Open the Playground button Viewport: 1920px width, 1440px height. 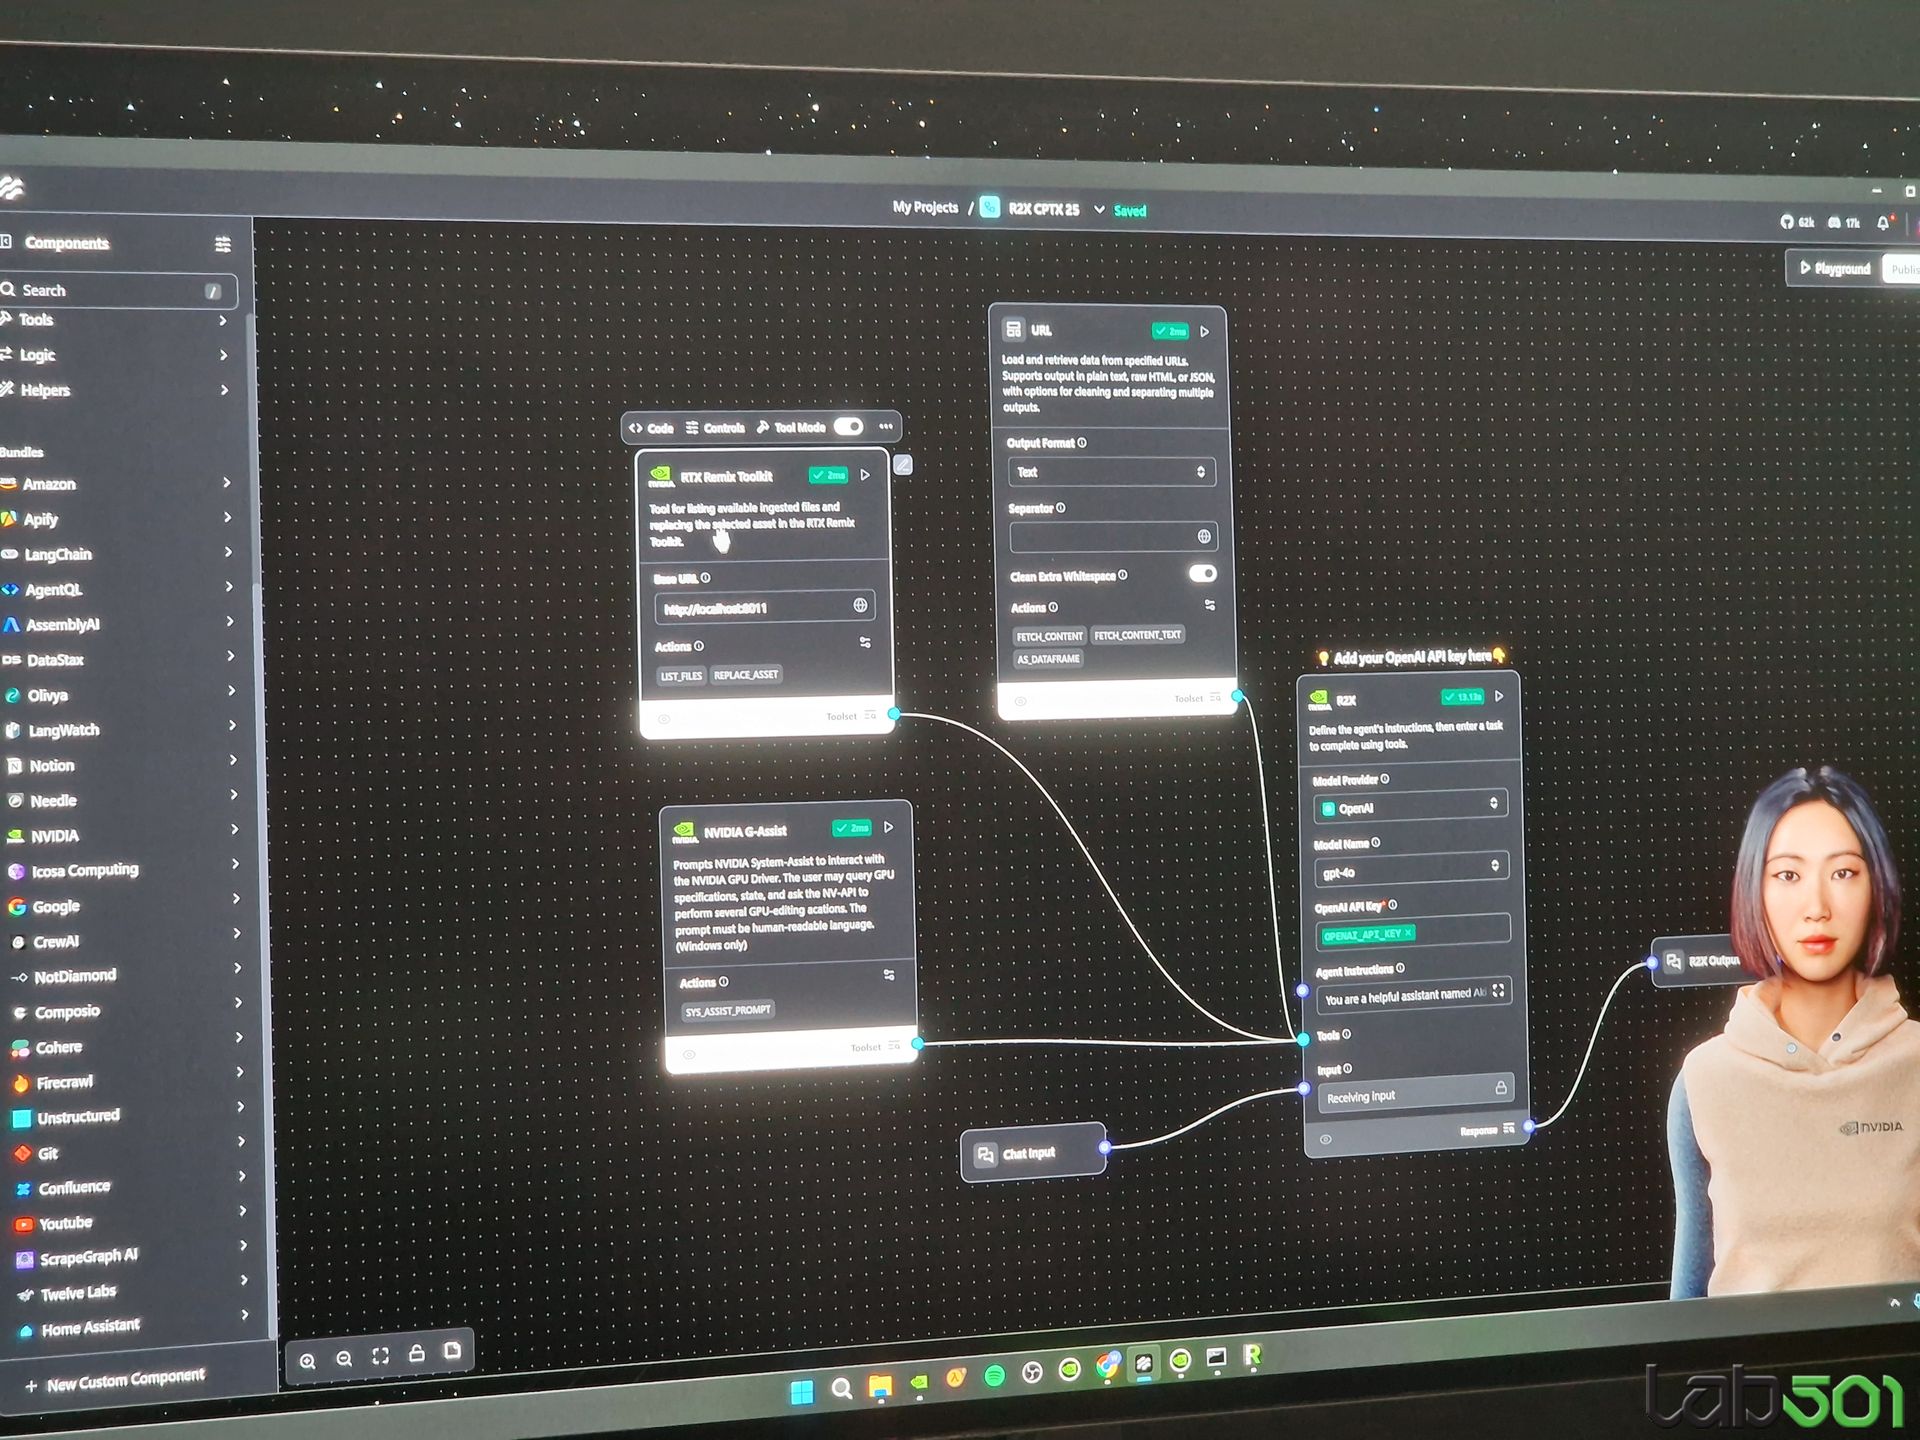pyautogui.click(x=1835, y=268)
